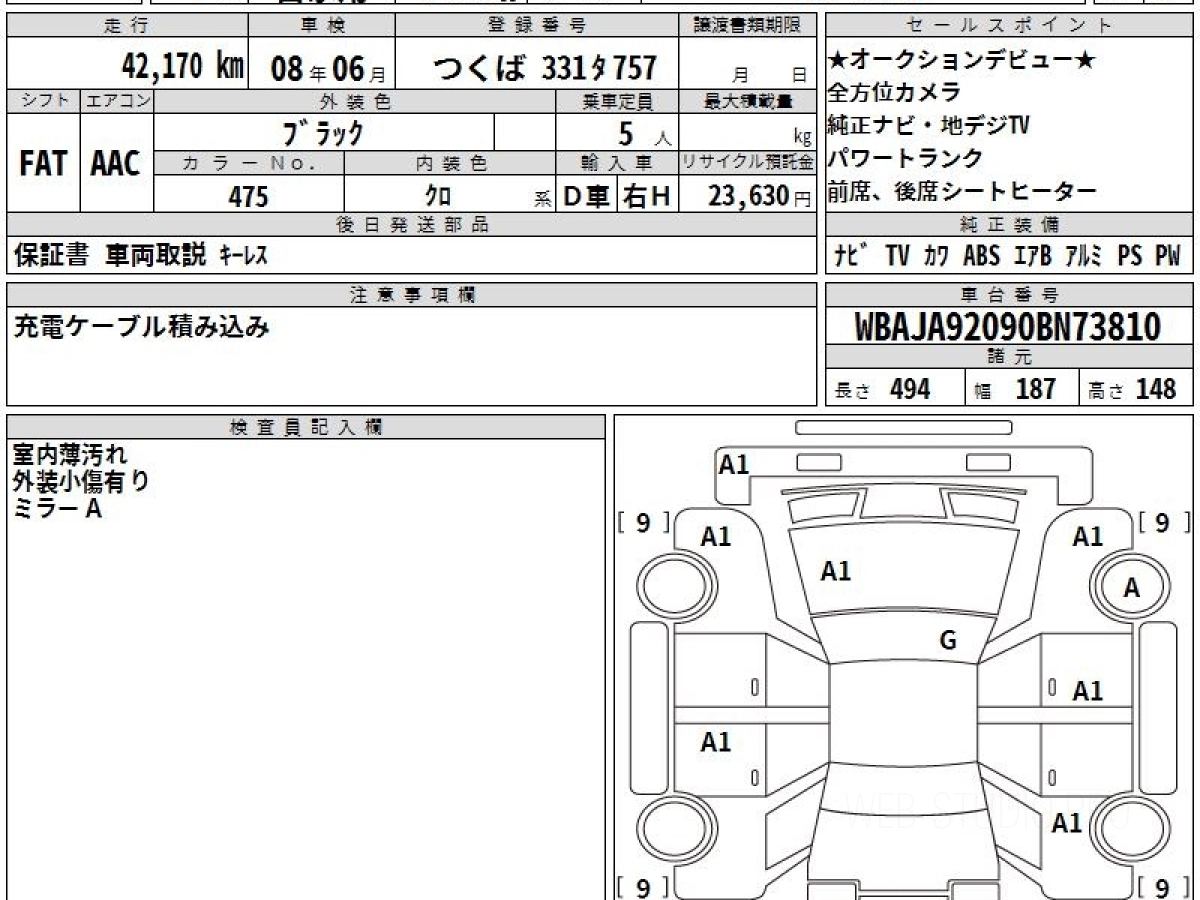Select the 諸元 header
The height and width of the screenshot is (900, 1200).
tap(1010, 357)
